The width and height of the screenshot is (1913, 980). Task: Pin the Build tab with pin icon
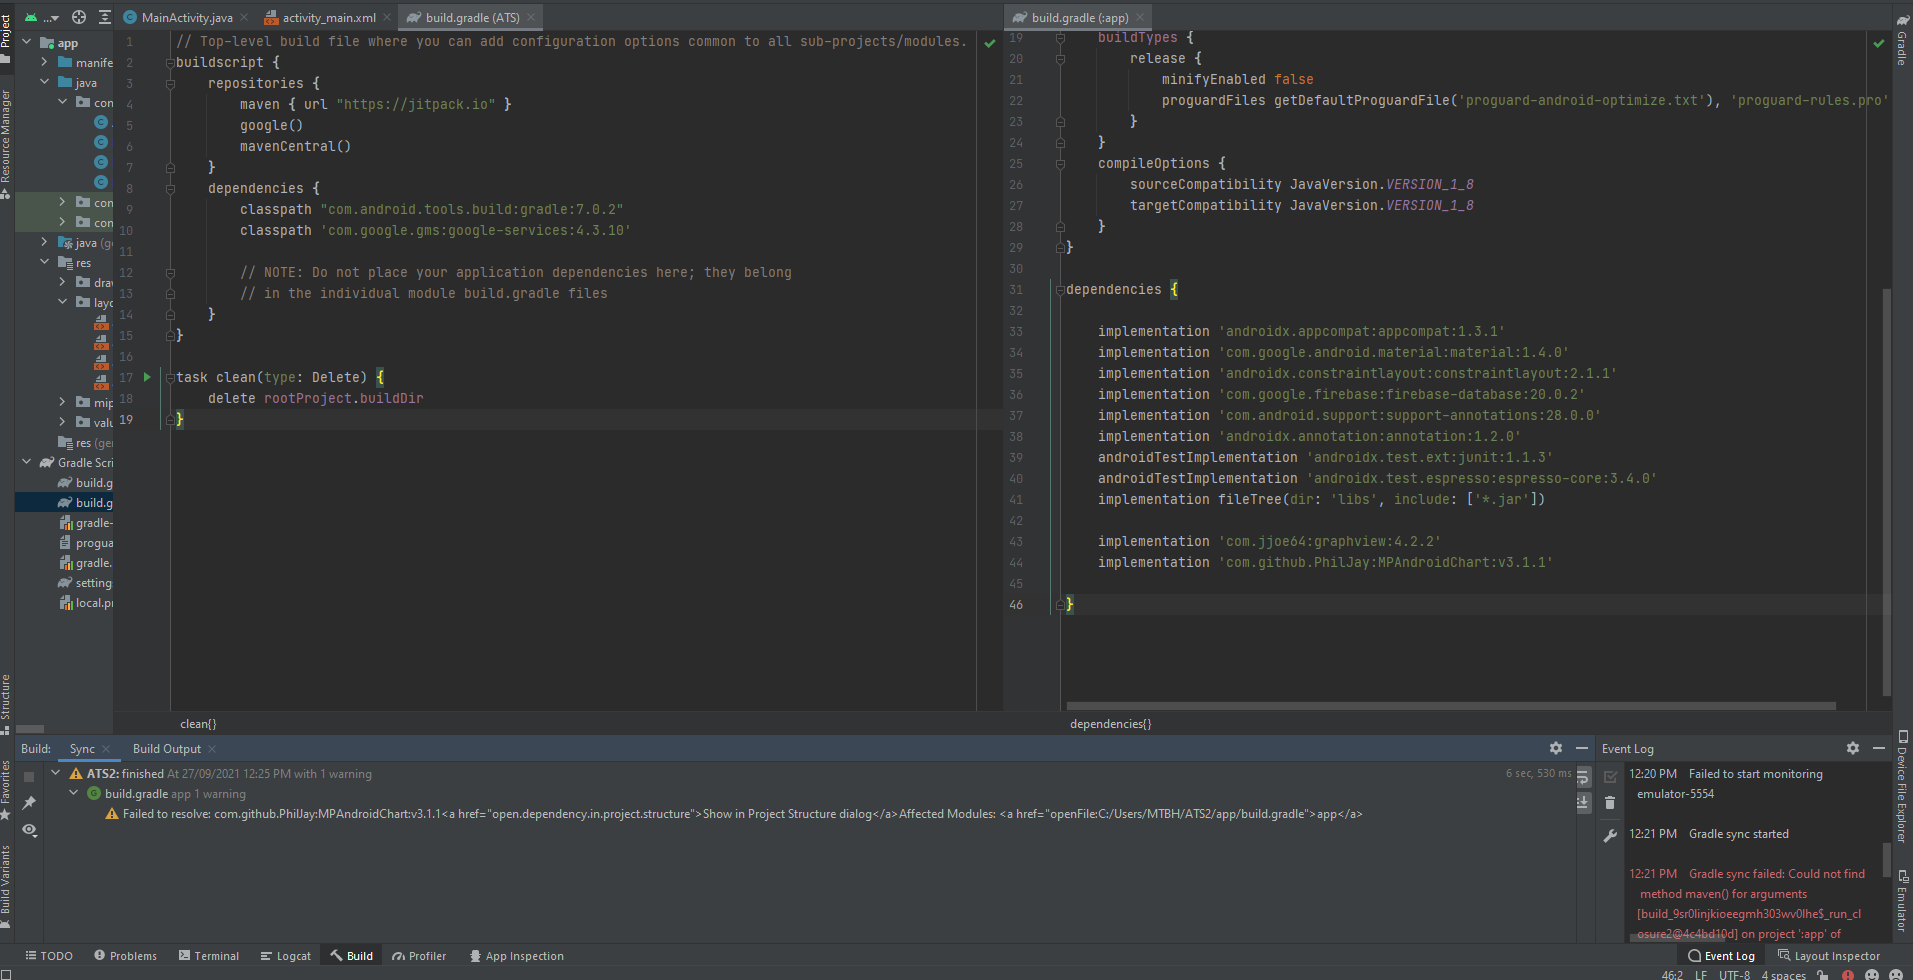[x=29, y=803]
